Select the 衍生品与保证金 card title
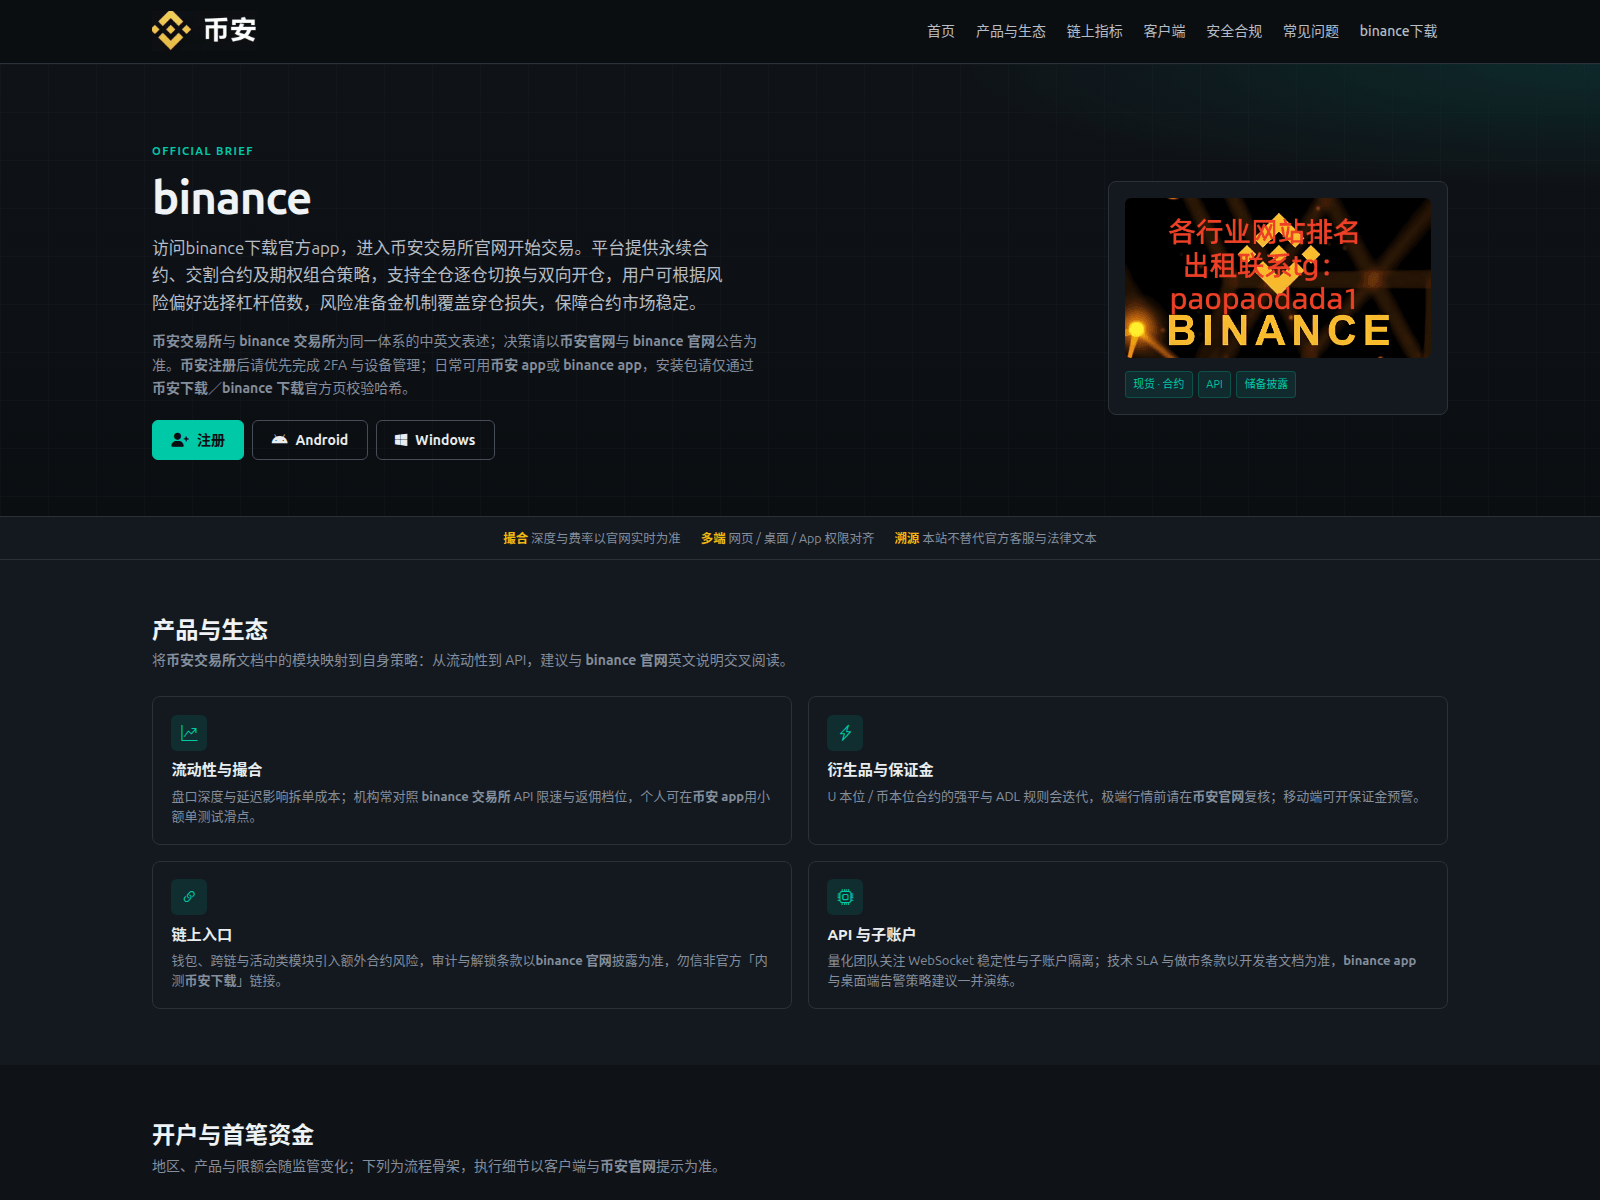 click(x=880, y=770)
